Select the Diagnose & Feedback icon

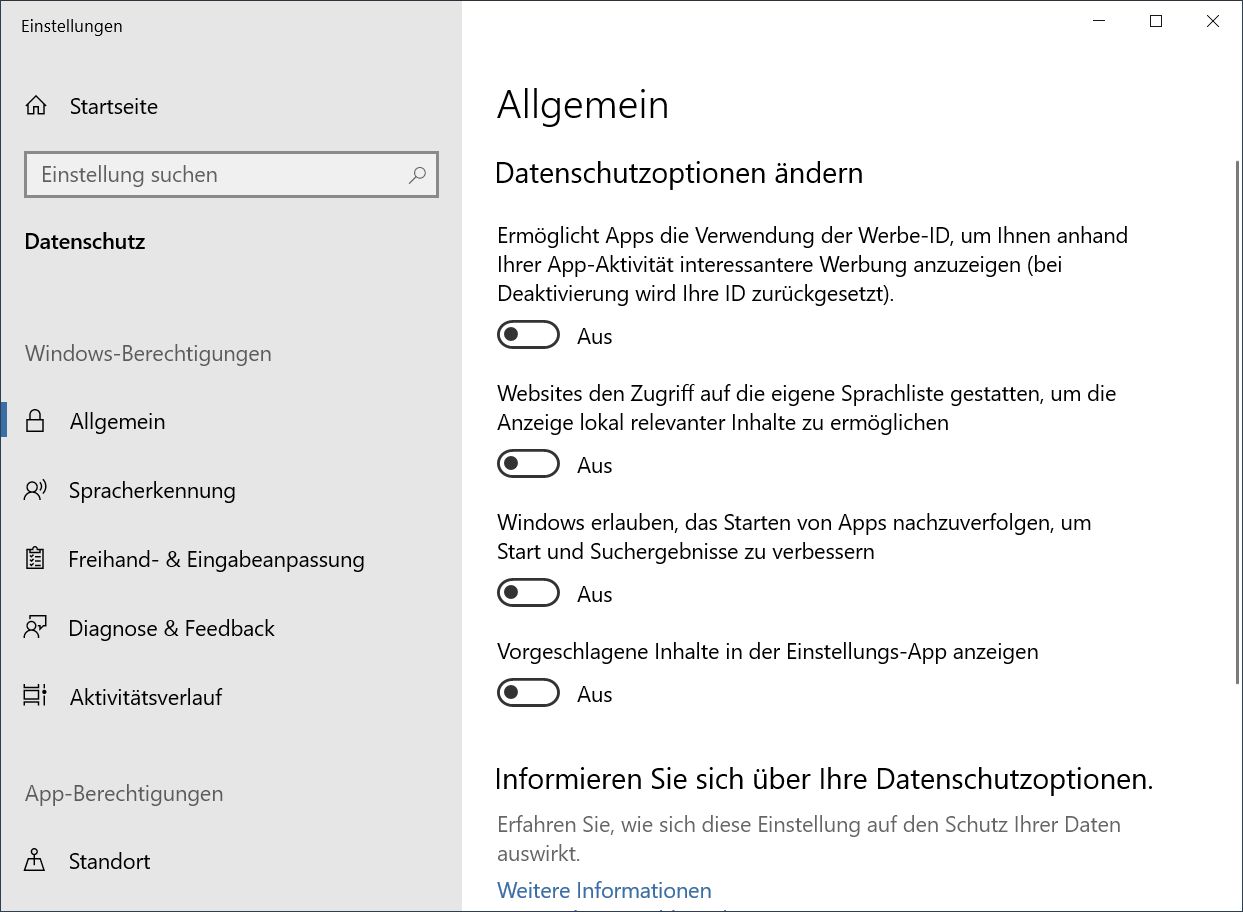click(34, 628)
